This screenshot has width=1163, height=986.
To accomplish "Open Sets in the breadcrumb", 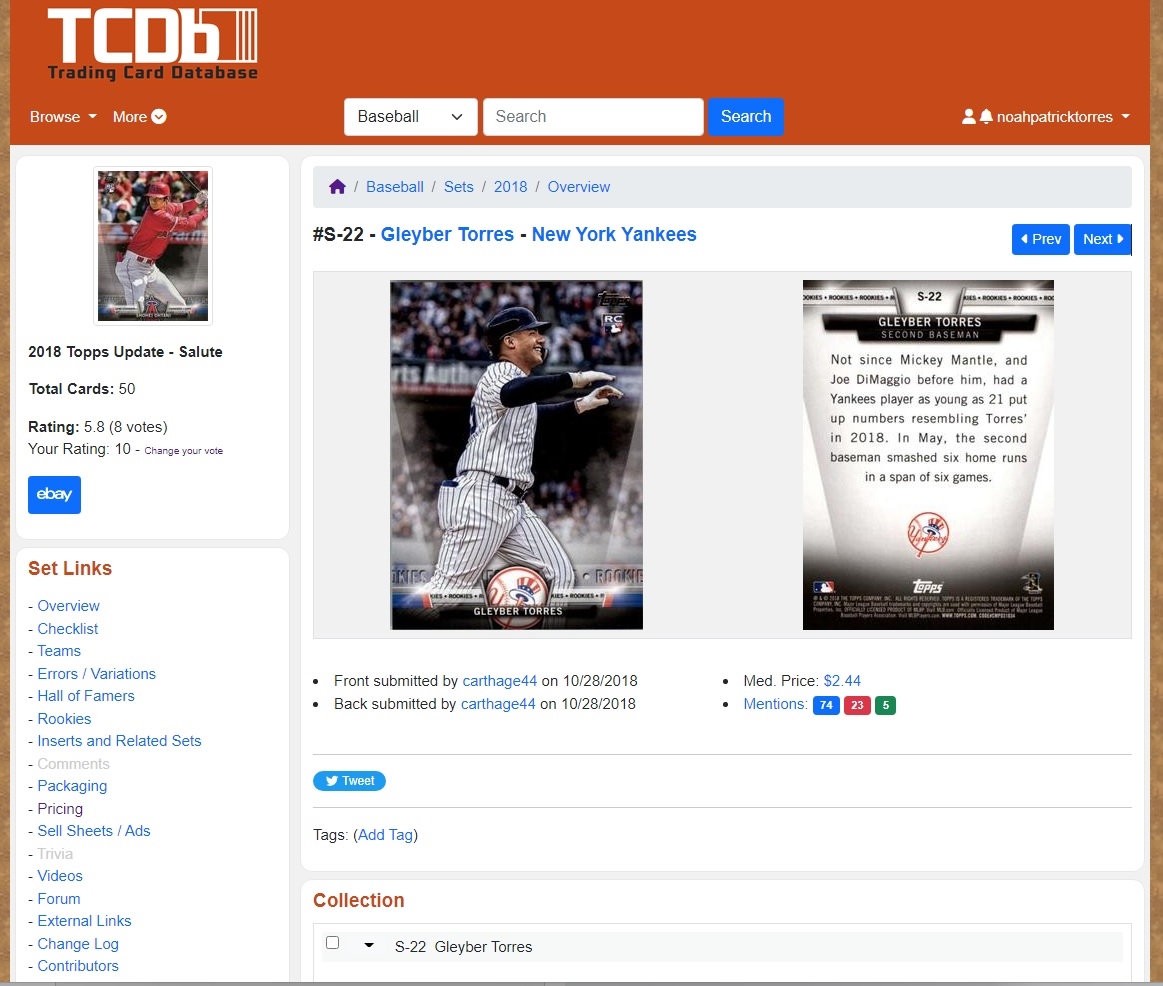I will tap(458, 187).
